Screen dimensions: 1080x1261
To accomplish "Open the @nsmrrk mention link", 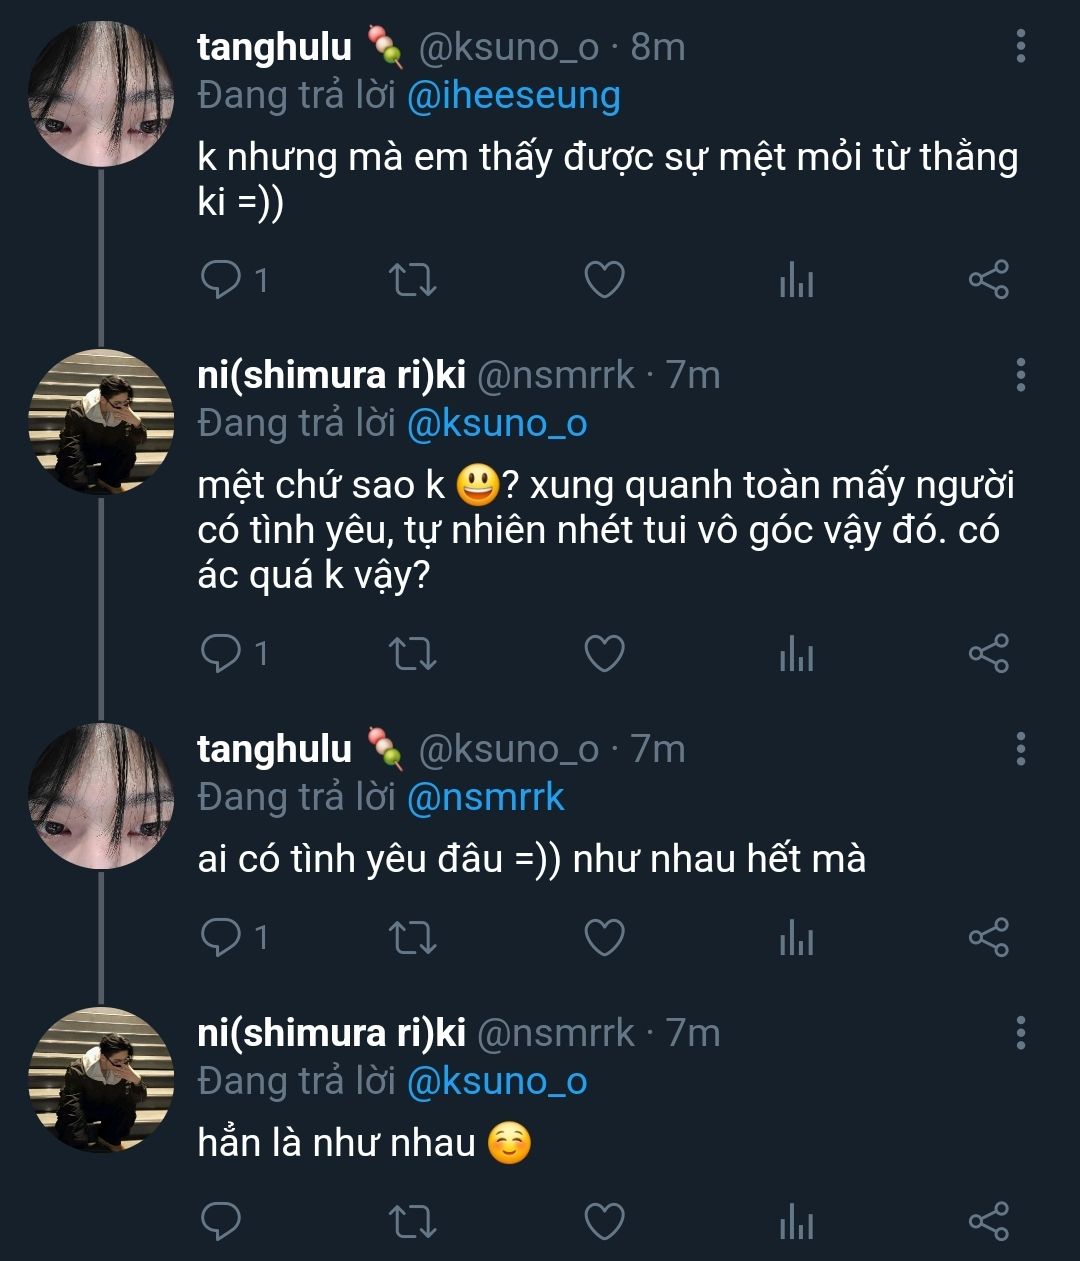I will pyautogui.click(x=486, y=798).
